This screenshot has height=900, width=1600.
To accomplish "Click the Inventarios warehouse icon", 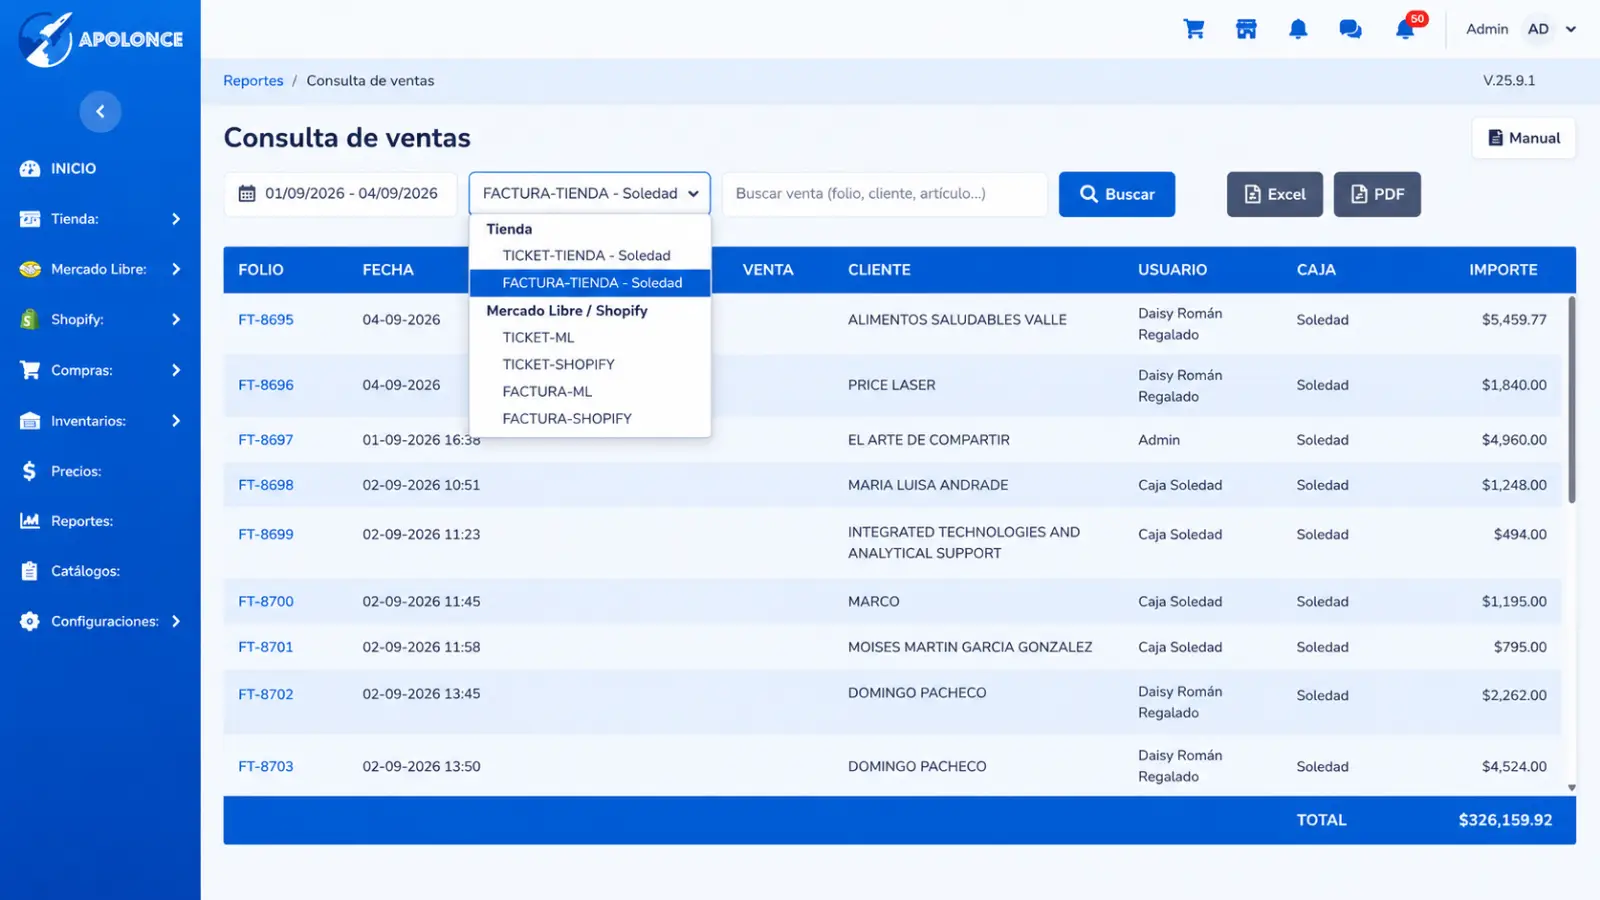I will (x=30, y=420).
